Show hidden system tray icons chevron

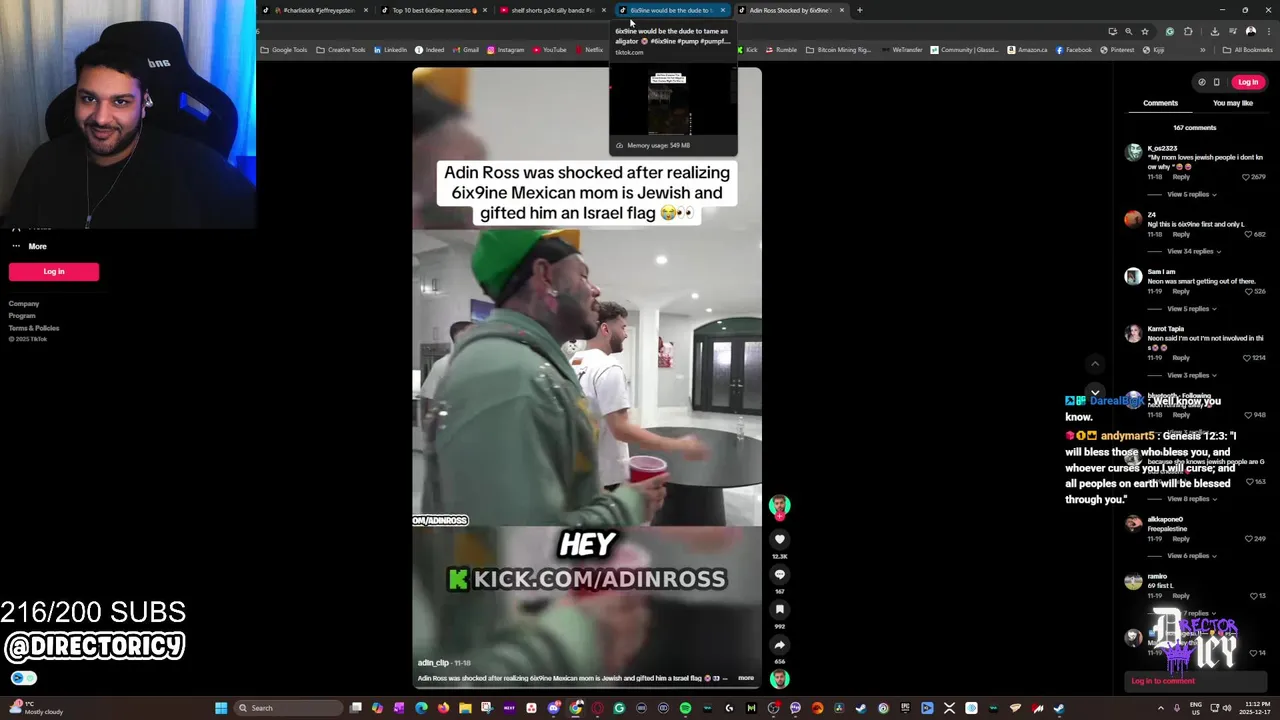(1162, 708)
